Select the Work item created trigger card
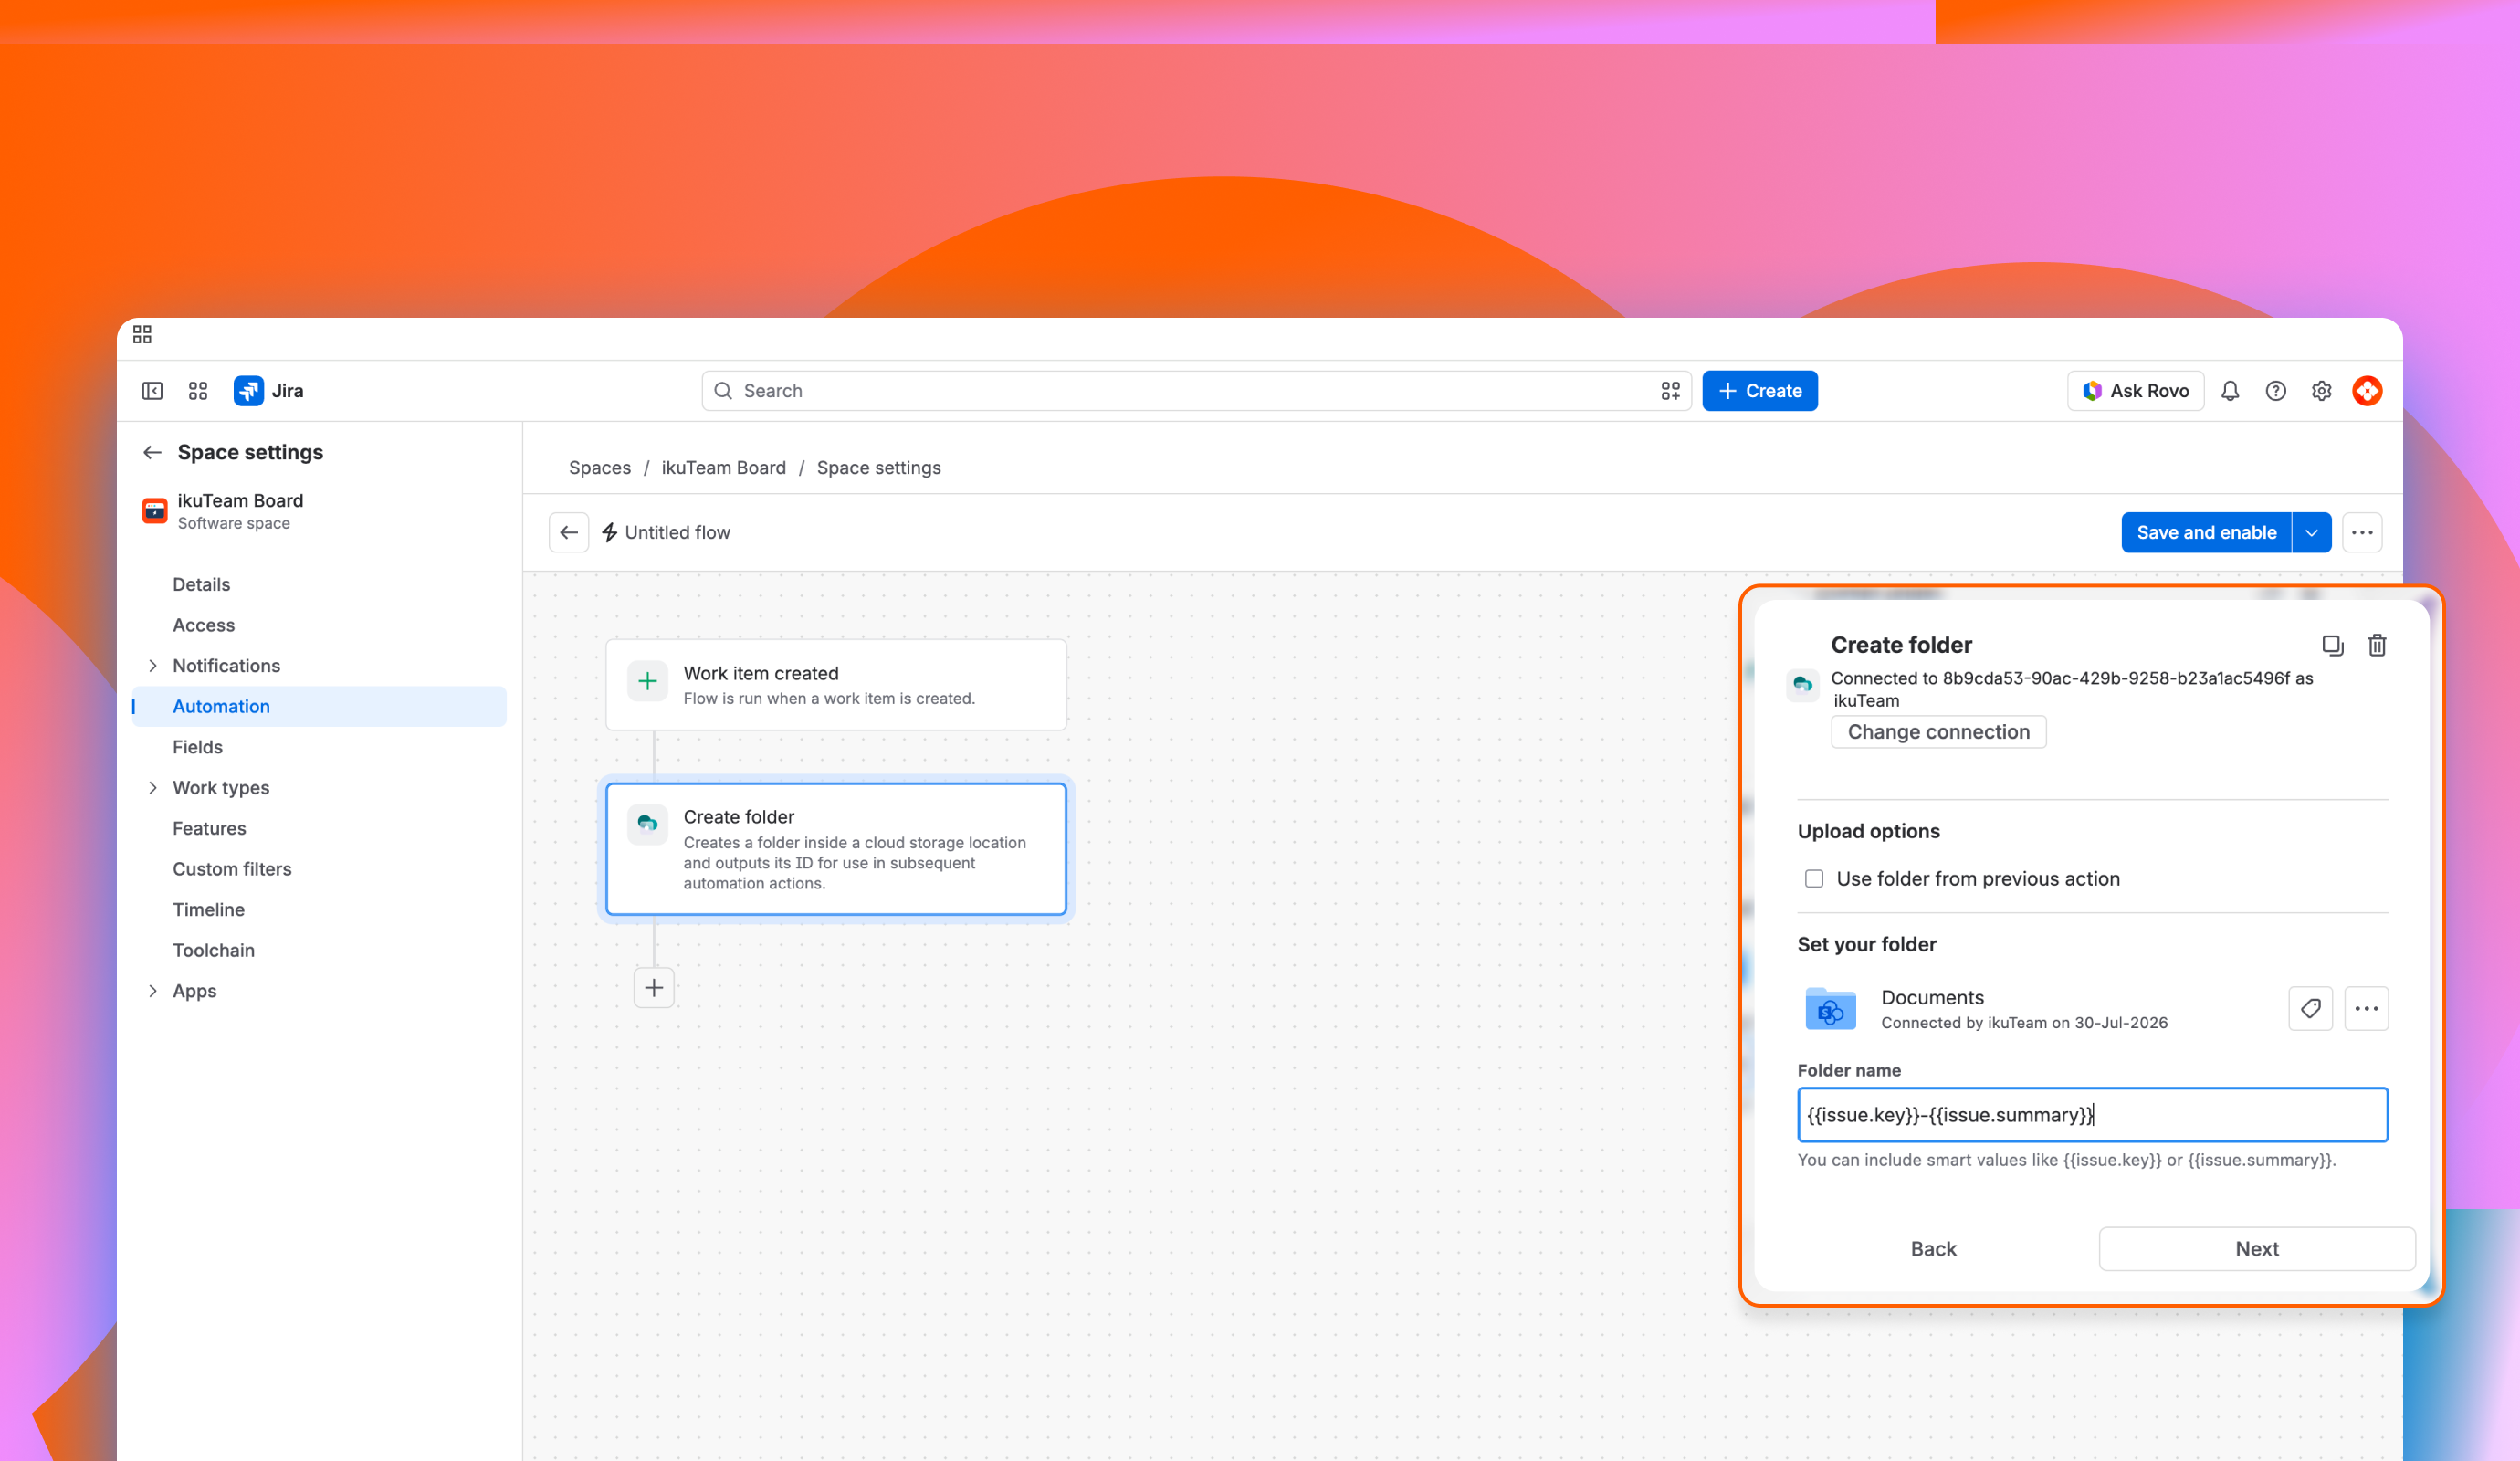 (836, 685)
